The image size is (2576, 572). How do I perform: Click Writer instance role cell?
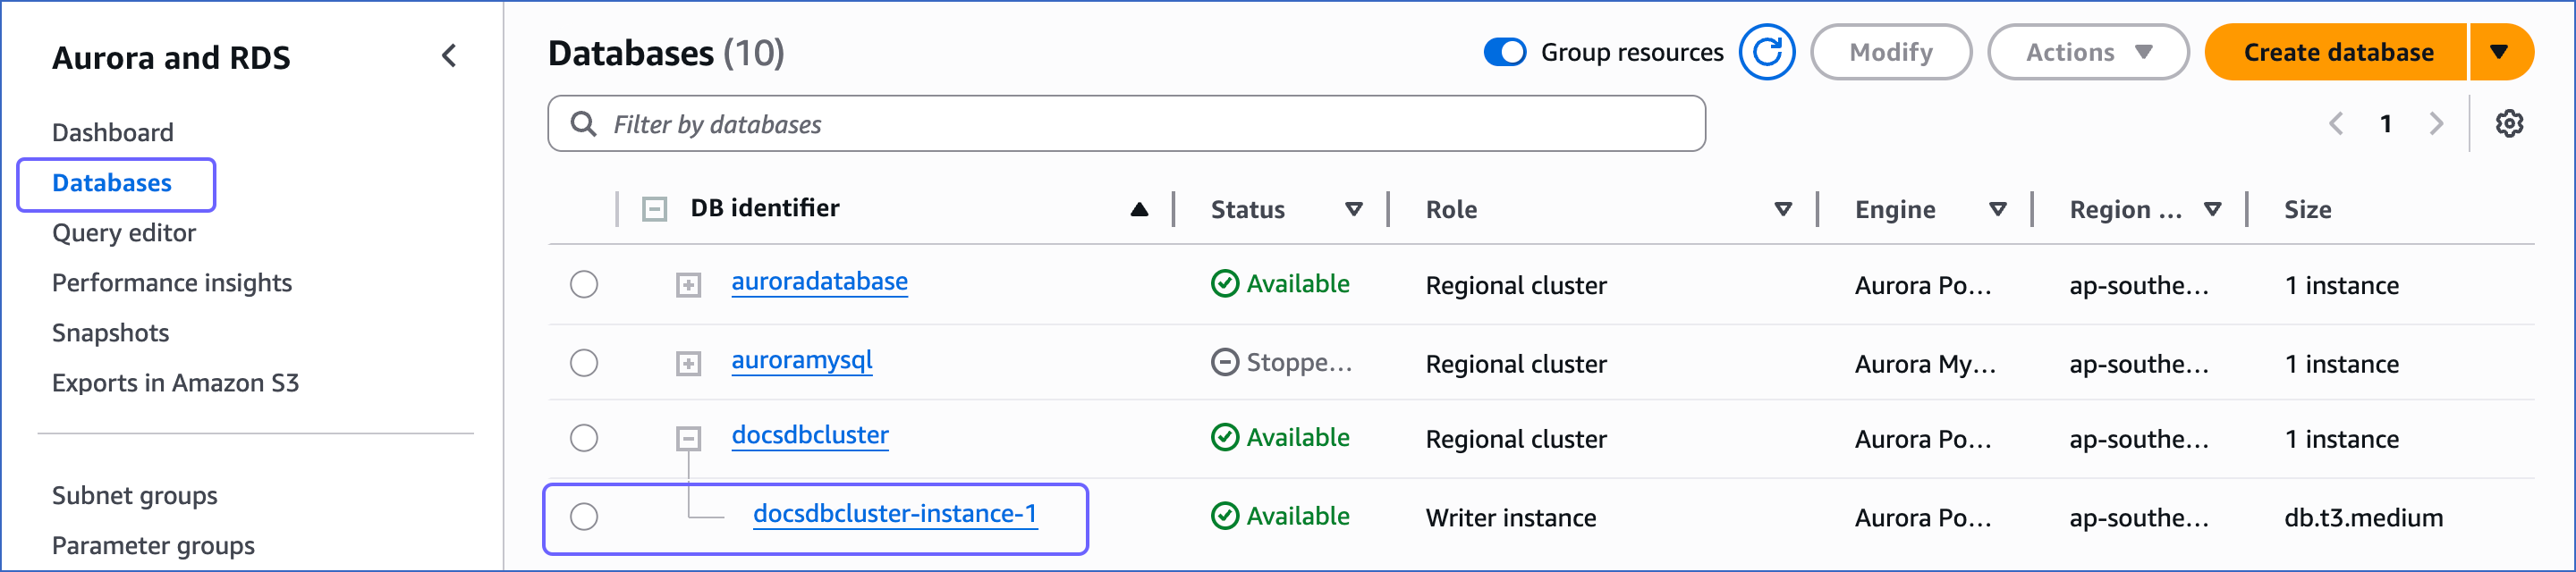tap(1511, 517)
